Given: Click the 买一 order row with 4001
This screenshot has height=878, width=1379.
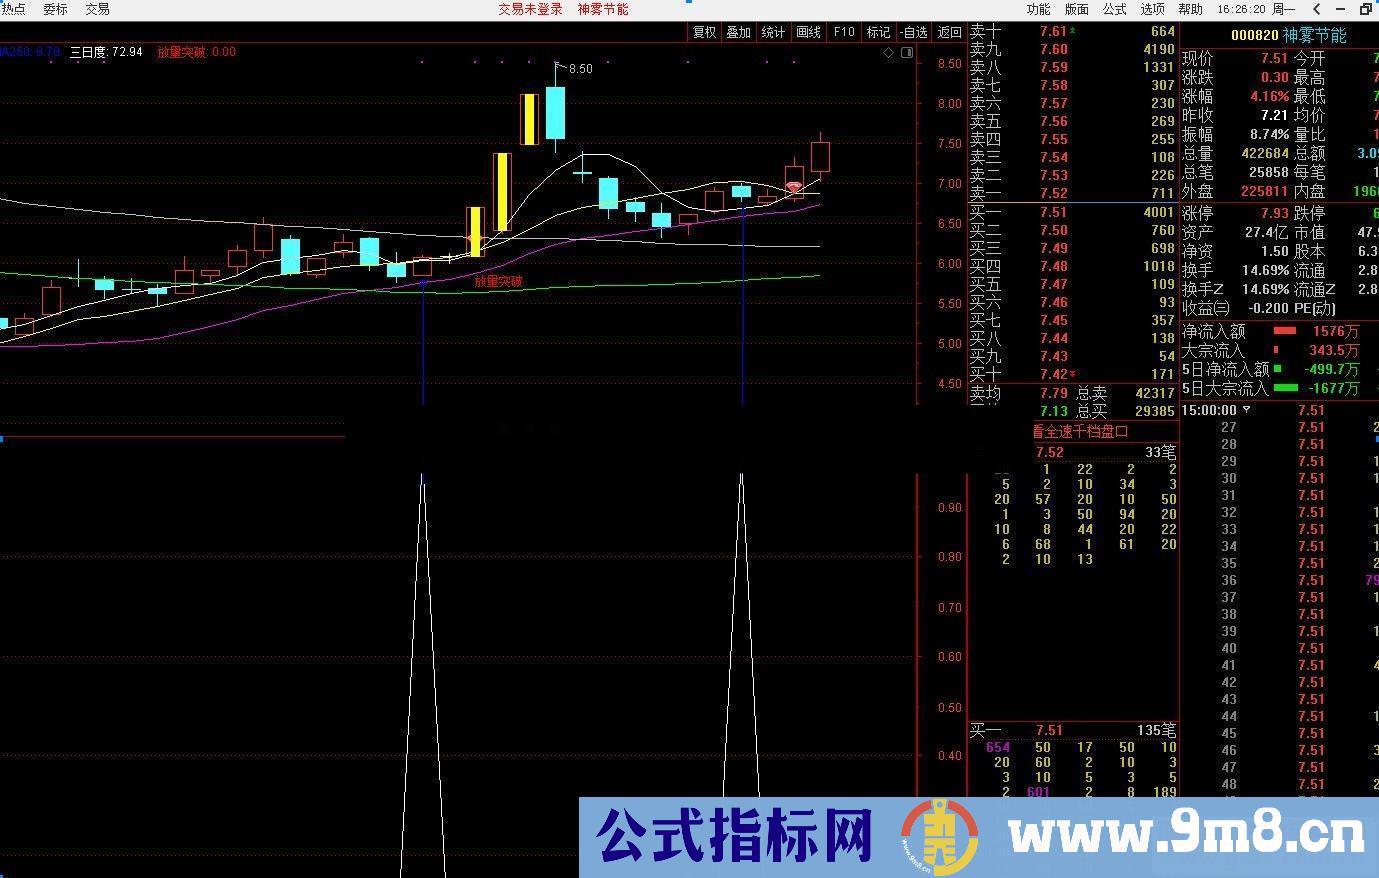Looking at the screenshot, I should point(1072,212).
